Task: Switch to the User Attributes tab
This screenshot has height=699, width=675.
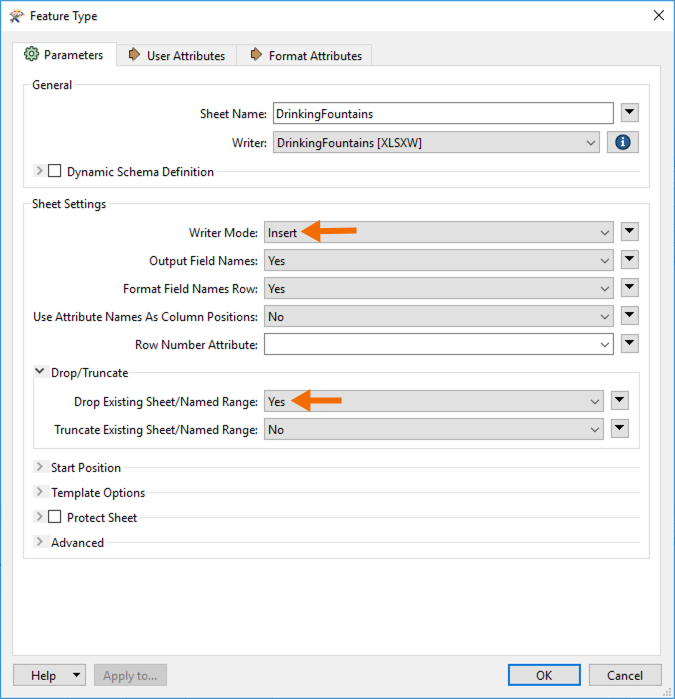Action: pos(177,56)
